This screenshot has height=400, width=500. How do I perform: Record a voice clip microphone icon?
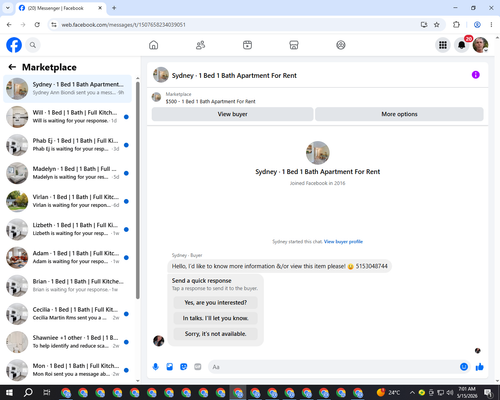point(155,367)
